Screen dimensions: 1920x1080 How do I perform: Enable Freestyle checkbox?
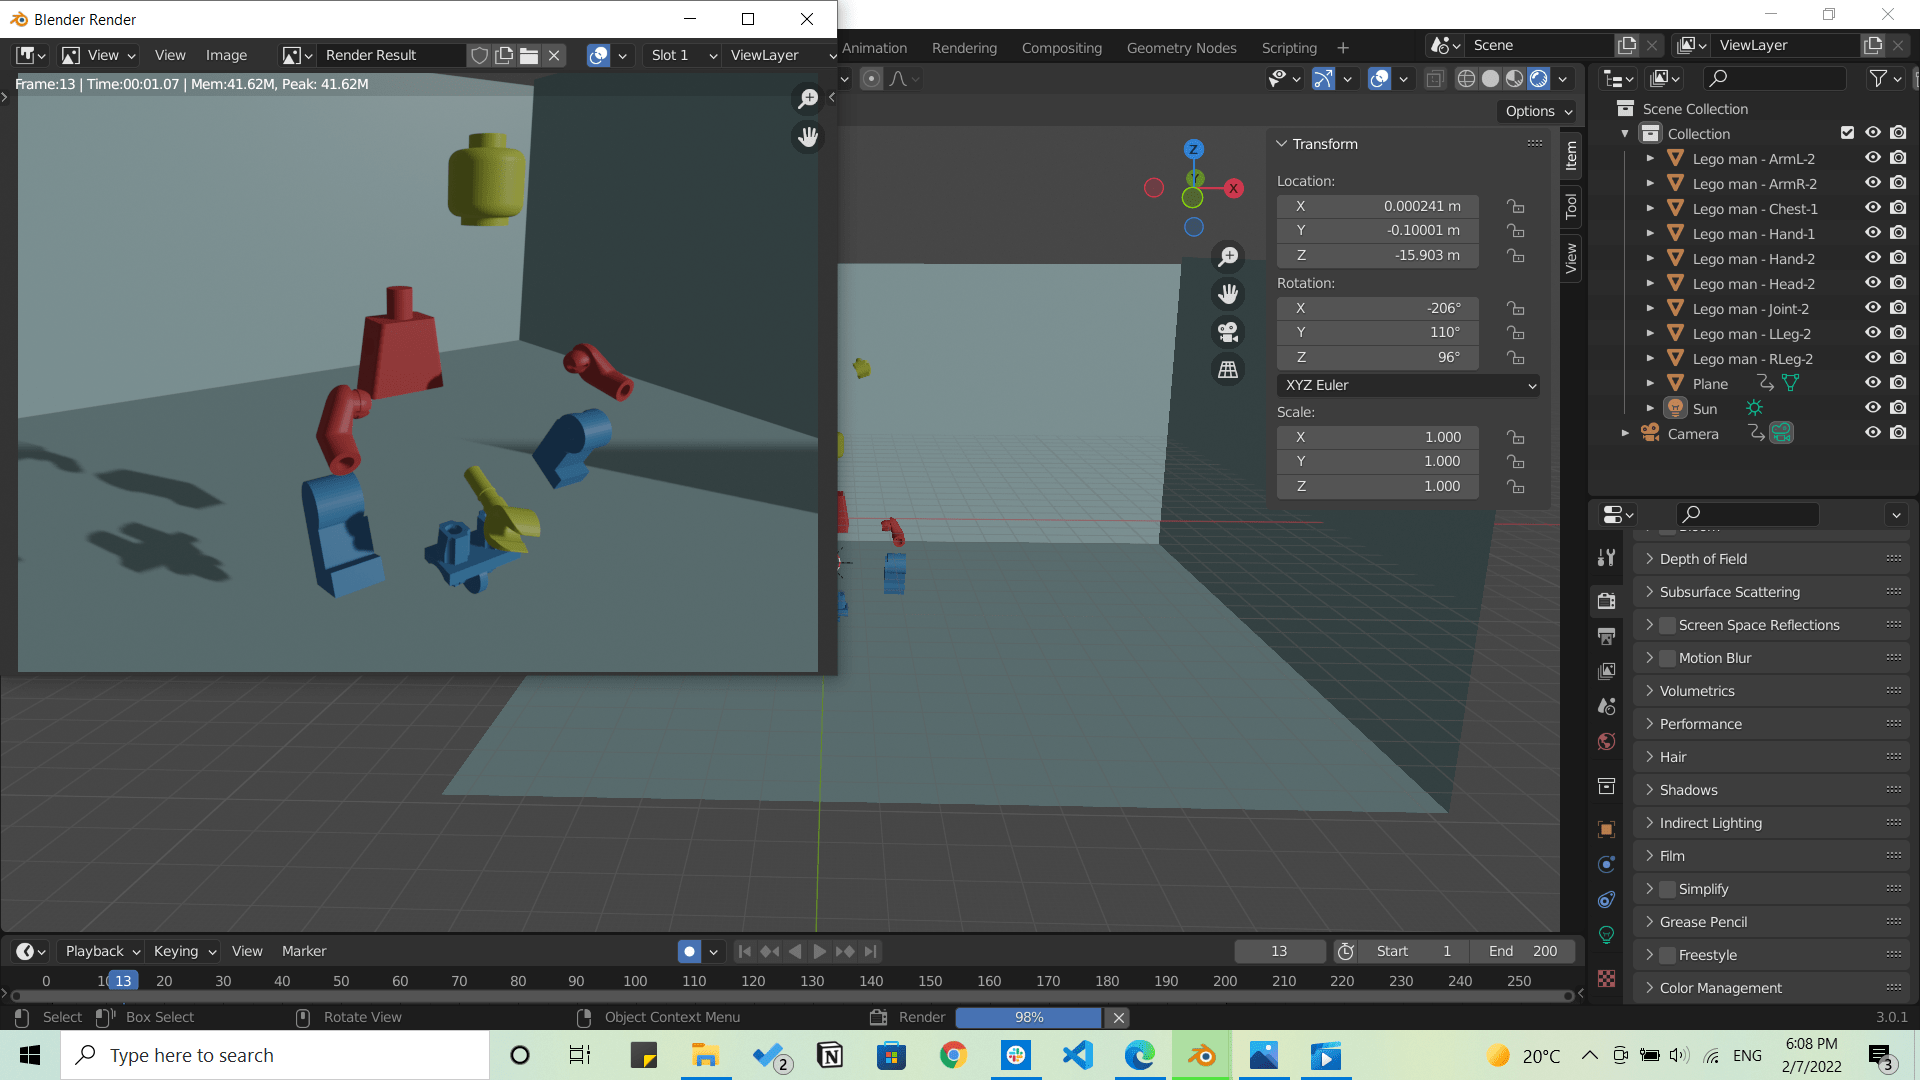tap(1667, 955)
